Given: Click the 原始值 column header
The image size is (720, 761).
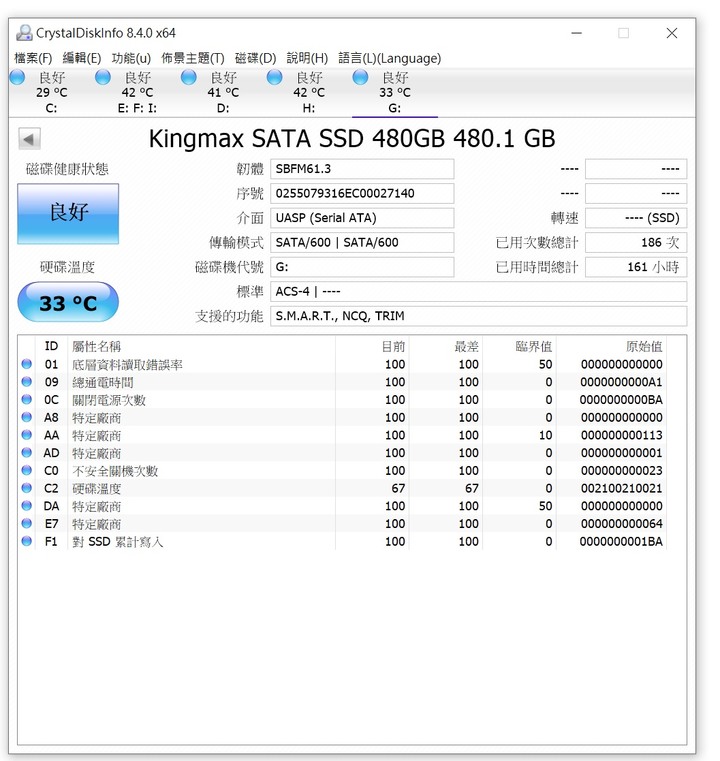Looking at the screenshot, I should click(x=611, y=346).
